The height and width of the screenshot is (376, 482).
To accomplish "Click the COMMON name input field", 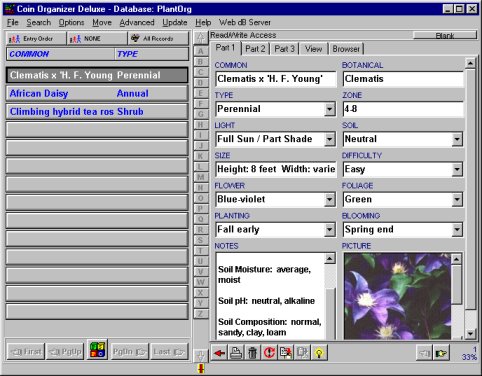I will [276, 79].
